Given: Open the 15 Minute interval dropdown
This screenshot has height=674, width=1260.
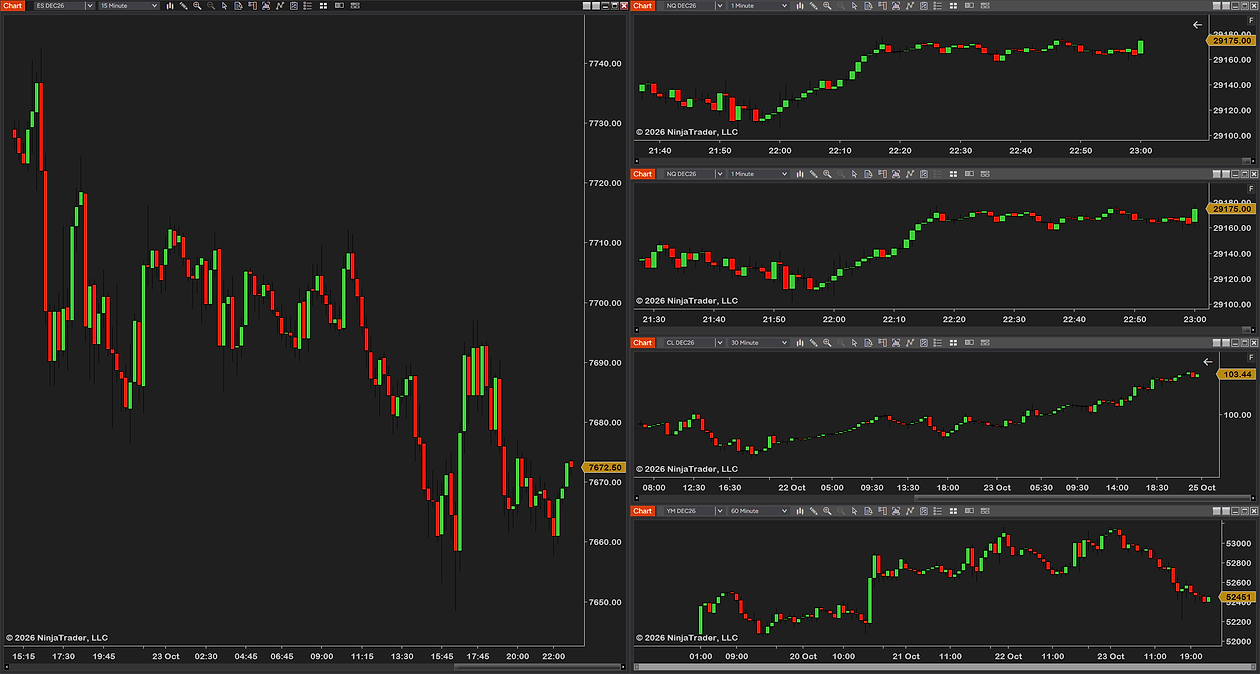Looking at the screenshot, I should 128,6.
